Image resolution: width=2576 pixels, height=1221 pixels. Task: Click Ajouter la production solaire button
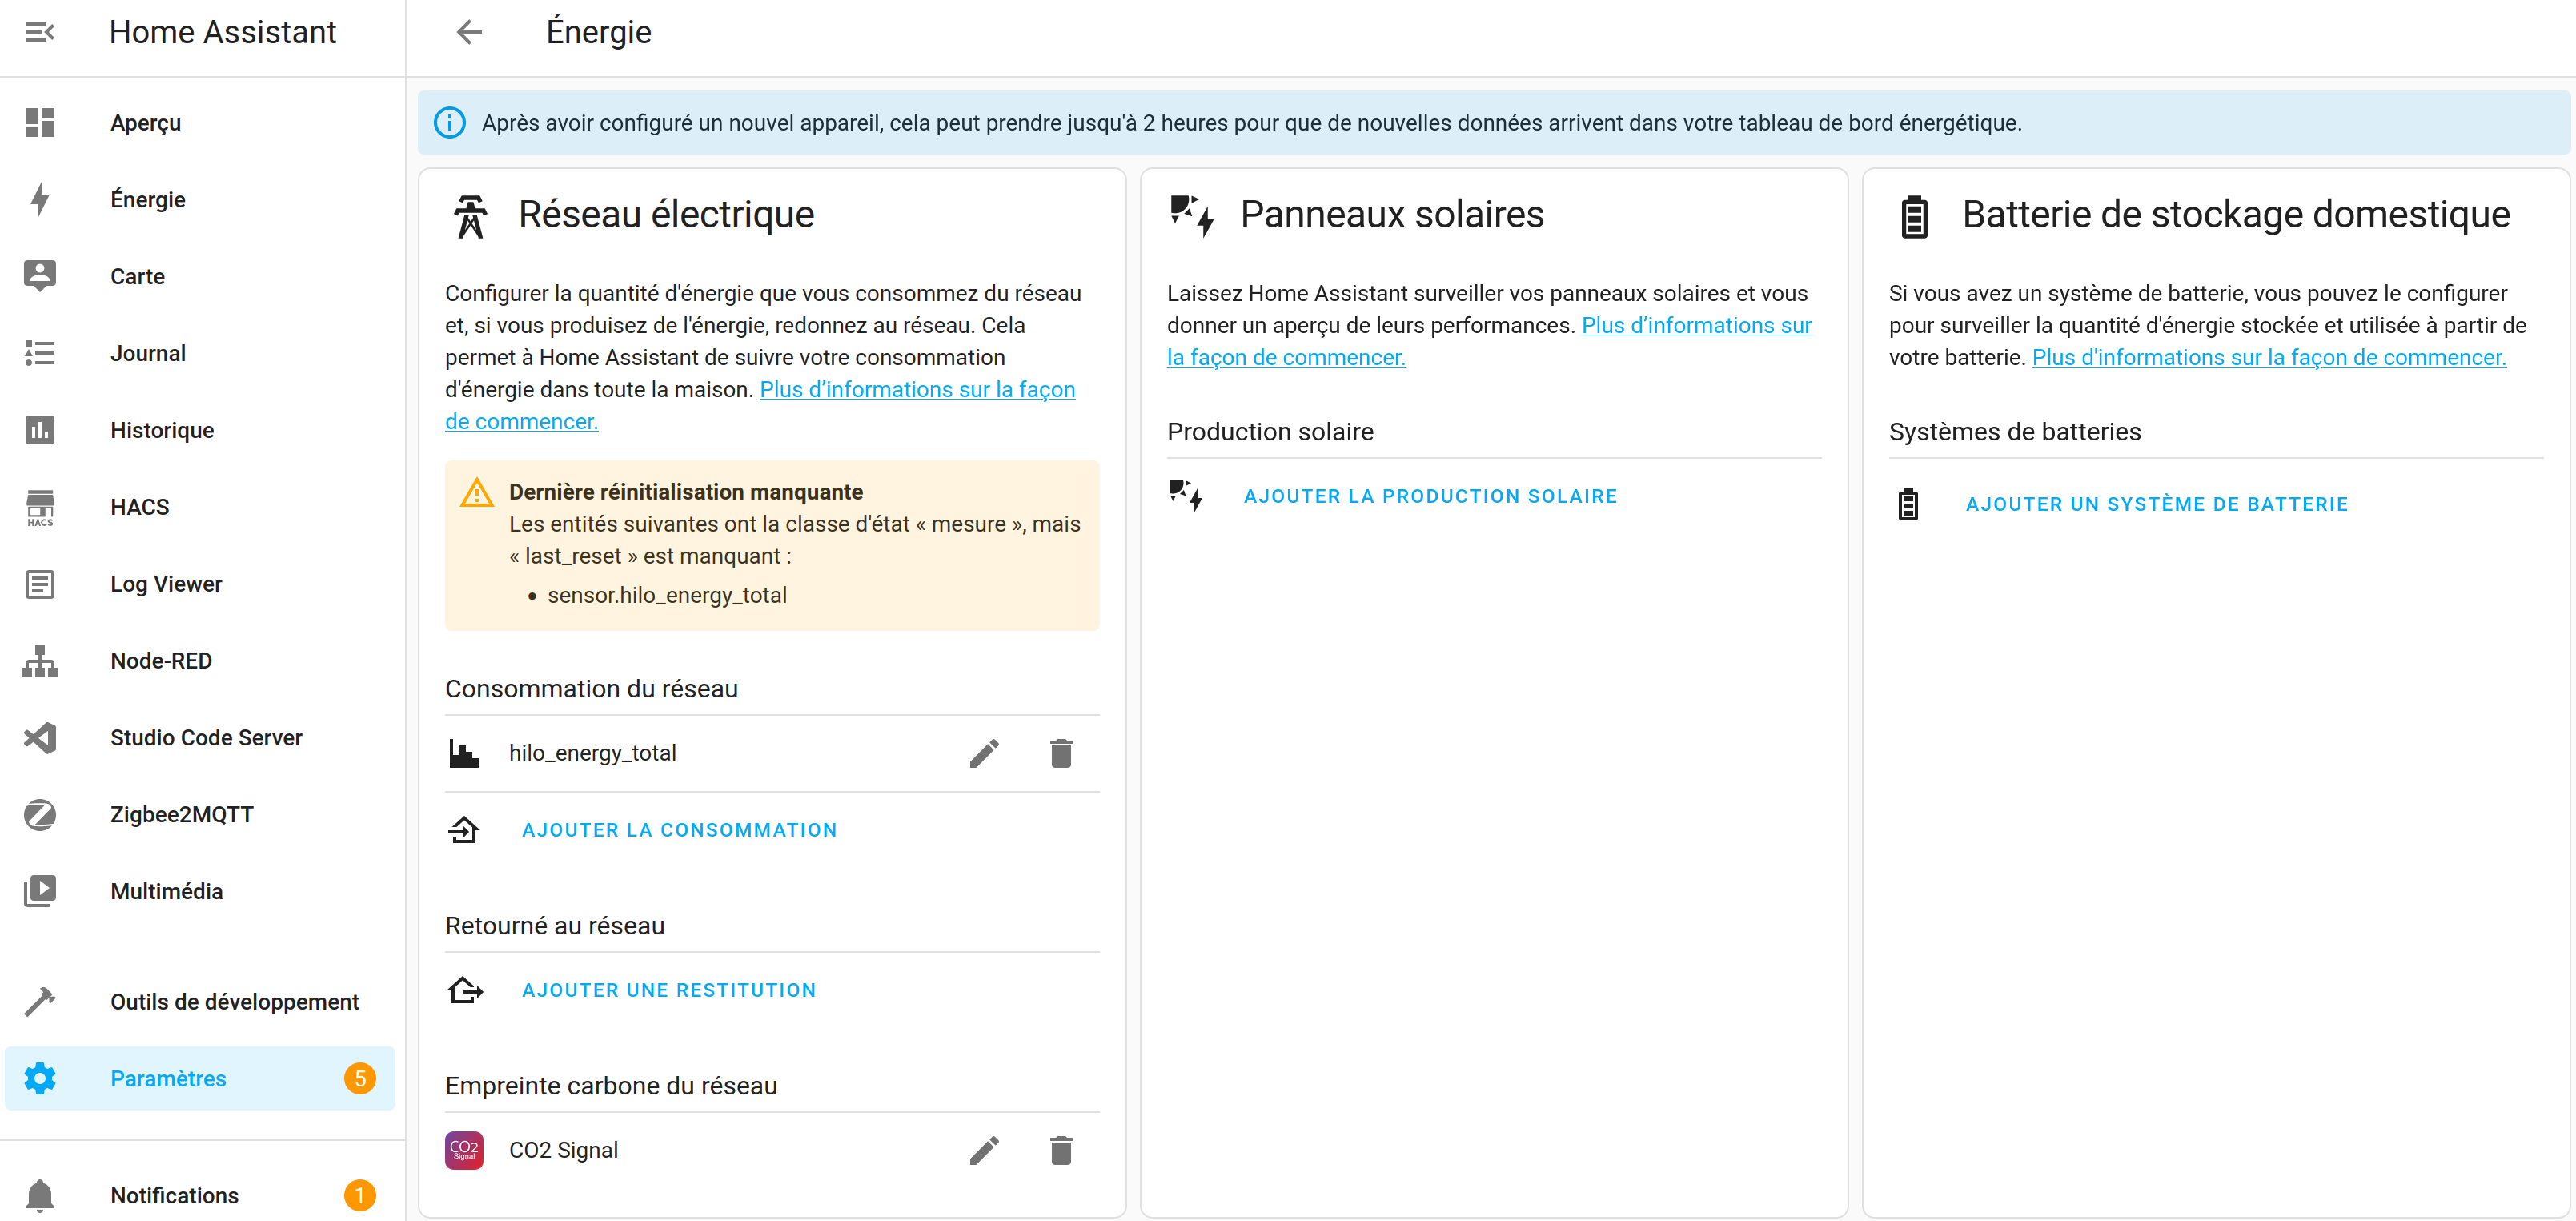(1430, 496)
